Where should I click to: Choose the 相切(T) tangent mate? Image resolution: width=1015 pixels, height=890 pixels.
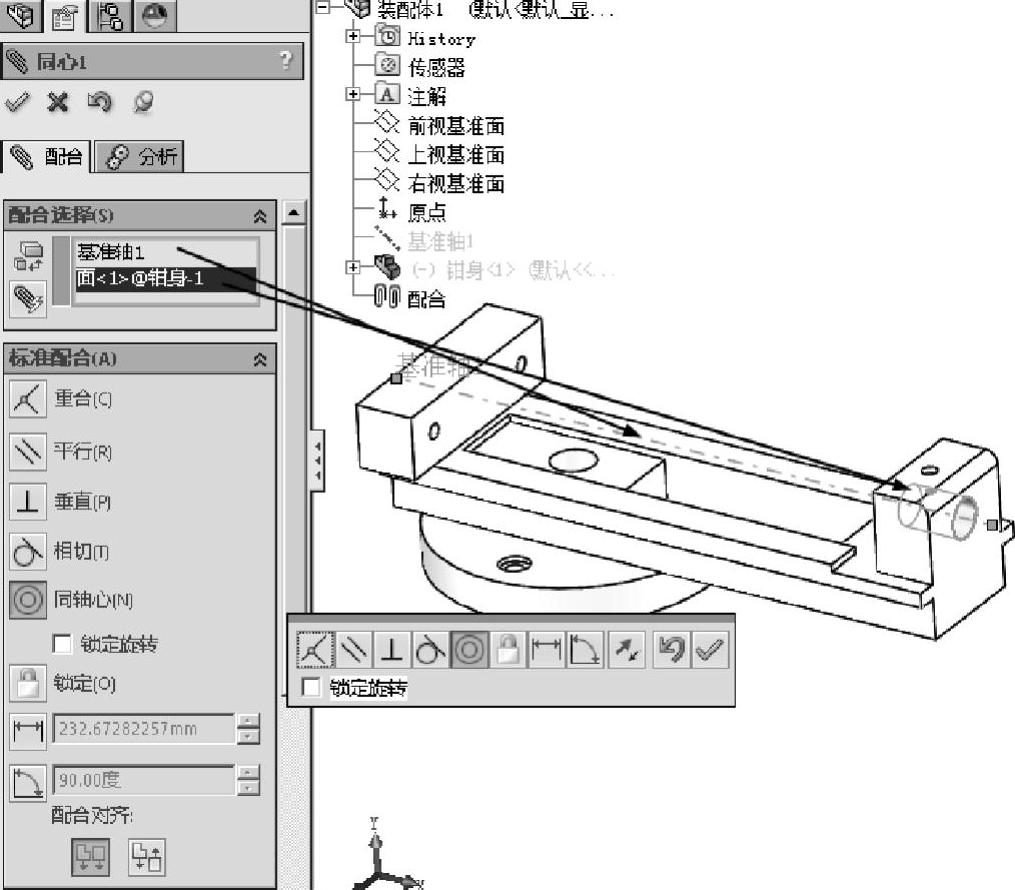(x=28, y=551)
